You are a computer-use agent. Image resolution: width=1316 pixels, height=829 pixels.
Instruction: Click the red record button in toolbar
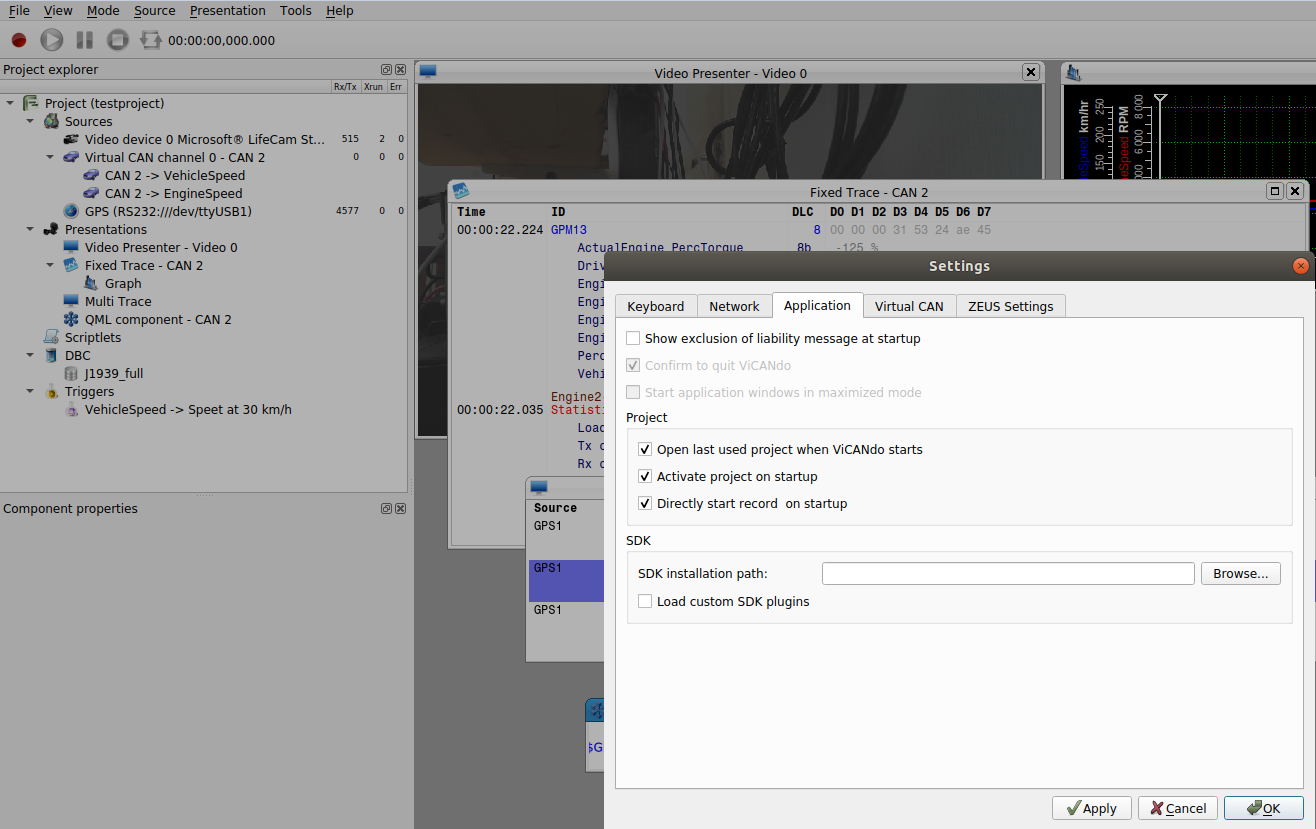19,40
